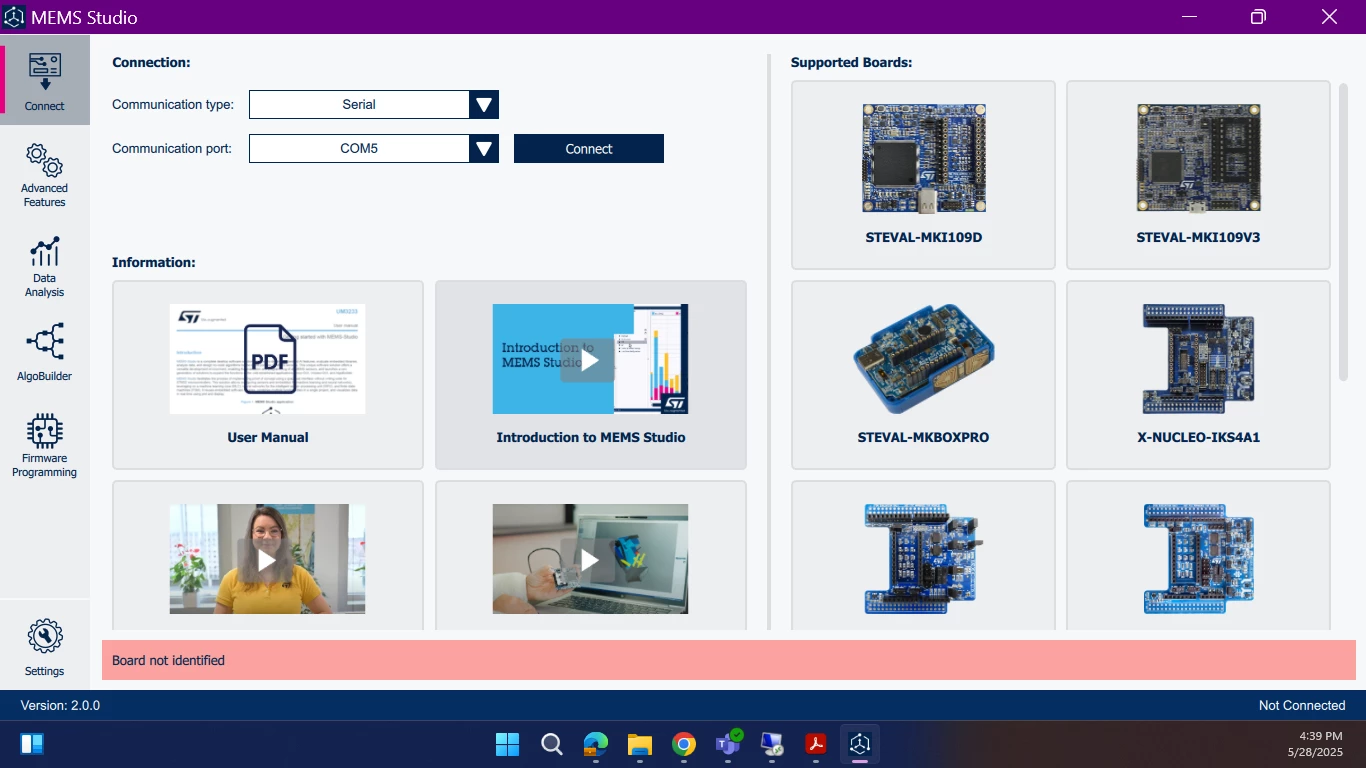Open Advanced Features gears icon

[x=45, y=160]
